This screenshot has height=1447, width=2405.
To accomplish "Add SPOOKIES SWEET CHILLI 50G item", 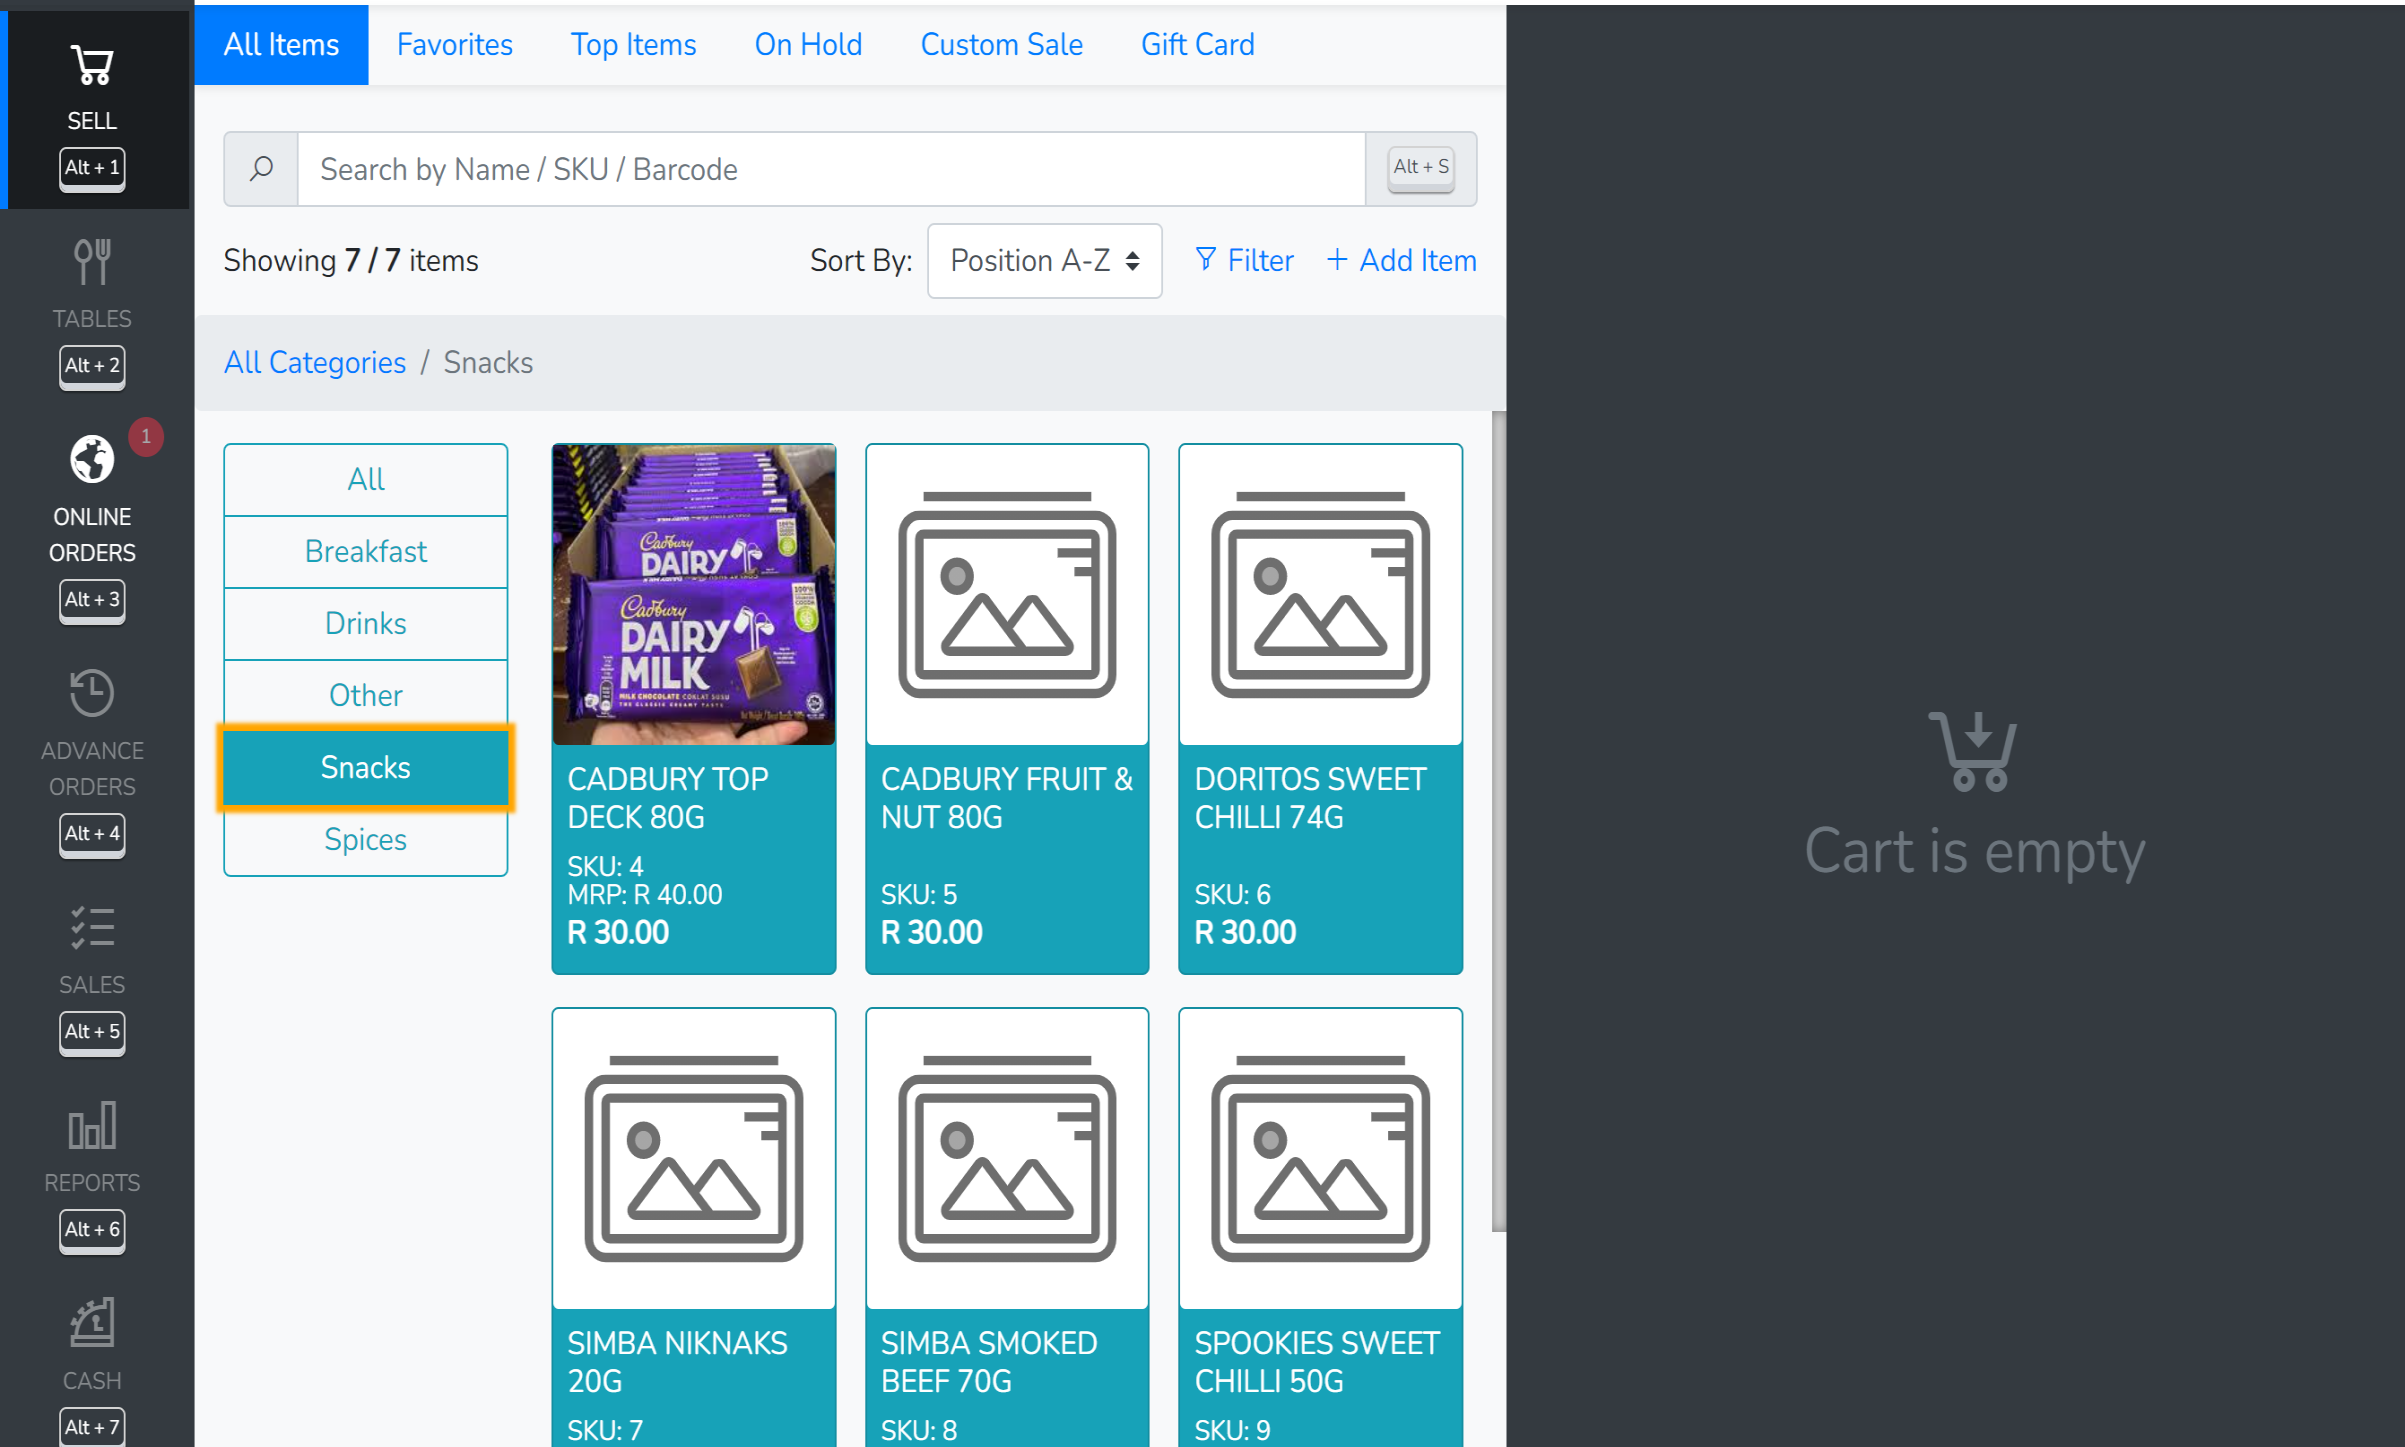I will tap(1320, 1228).
